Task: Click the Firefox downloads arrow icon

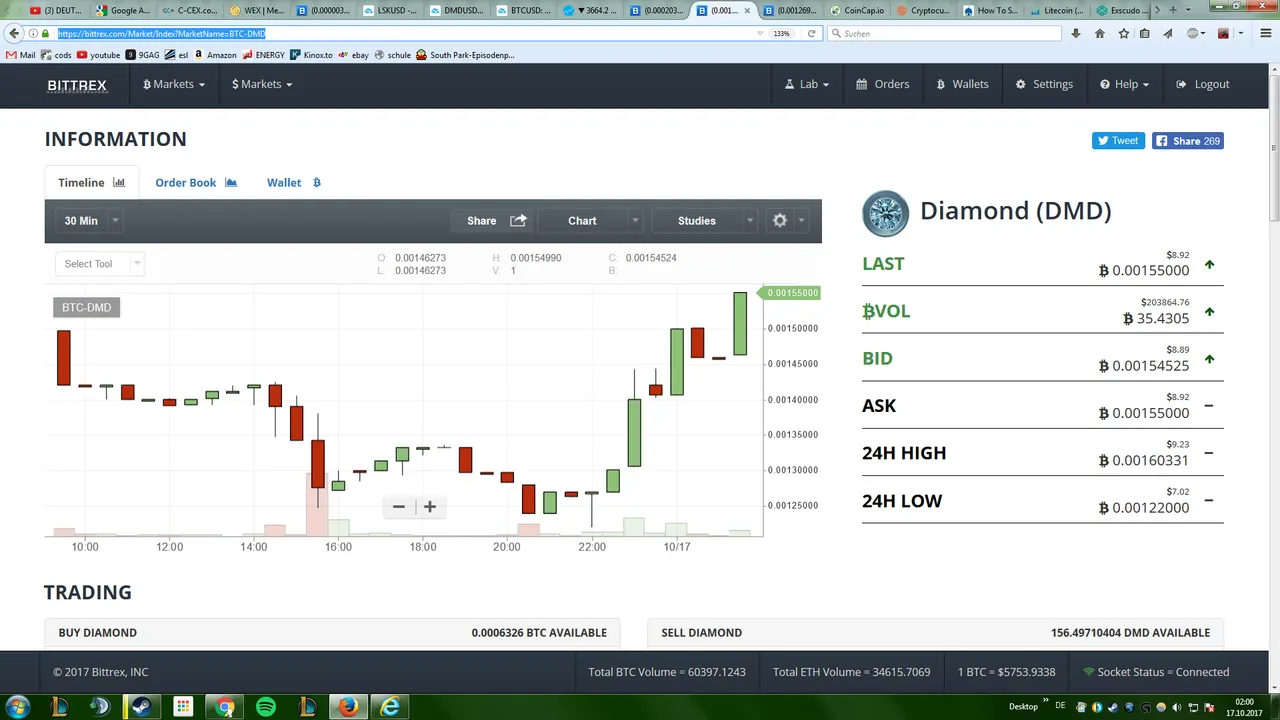Action: pyautogui.click(x=1076, y=33)
